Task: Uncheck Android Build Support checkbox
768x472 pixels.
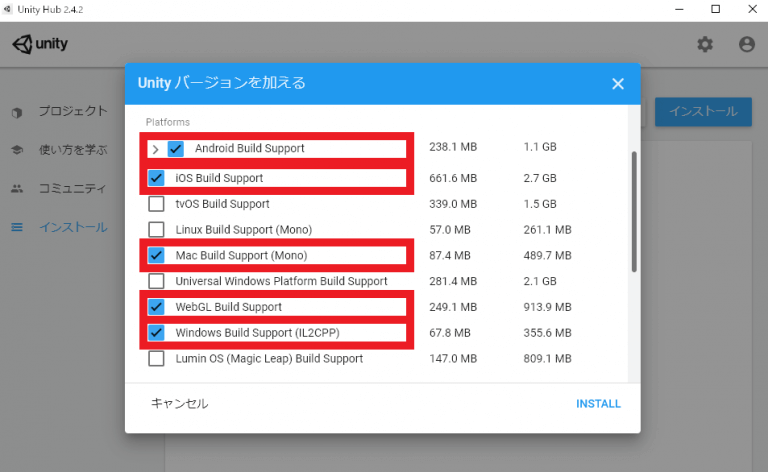Action: pos(176,149)
